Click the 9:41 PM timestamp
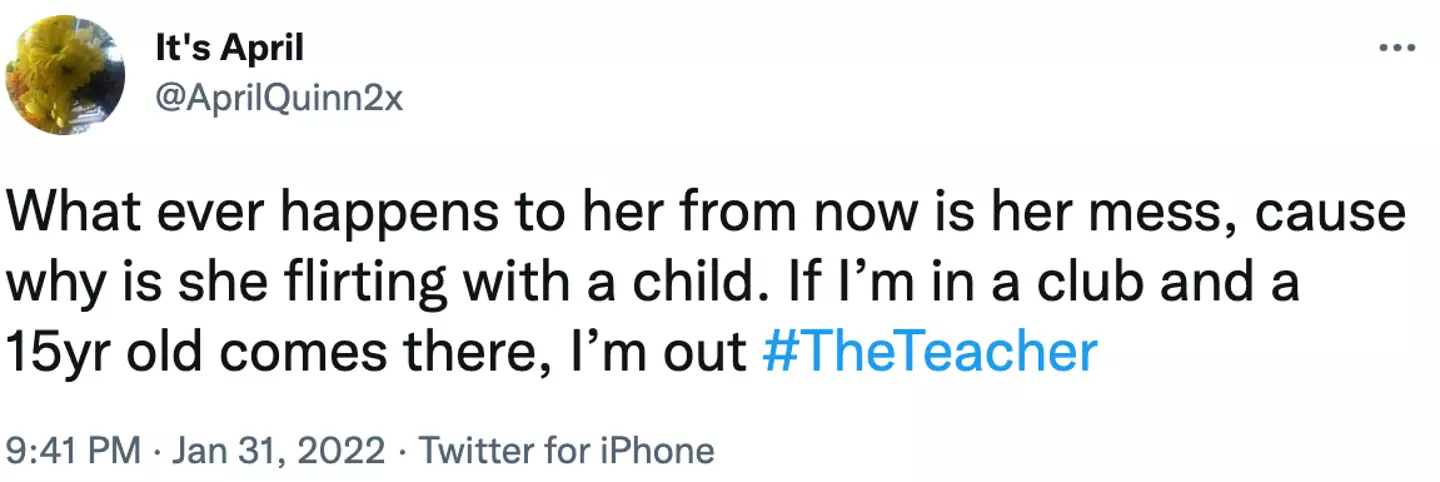Viewport: 1440px width, 482px height. pos(73,451)
